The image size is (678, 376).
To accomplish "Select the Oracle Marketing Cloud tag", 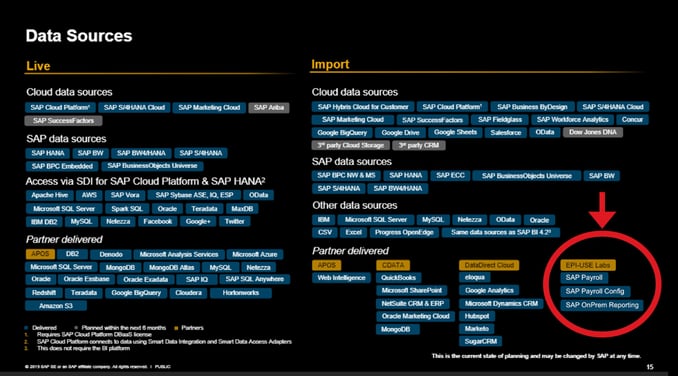I will click(x=416, y=316).
